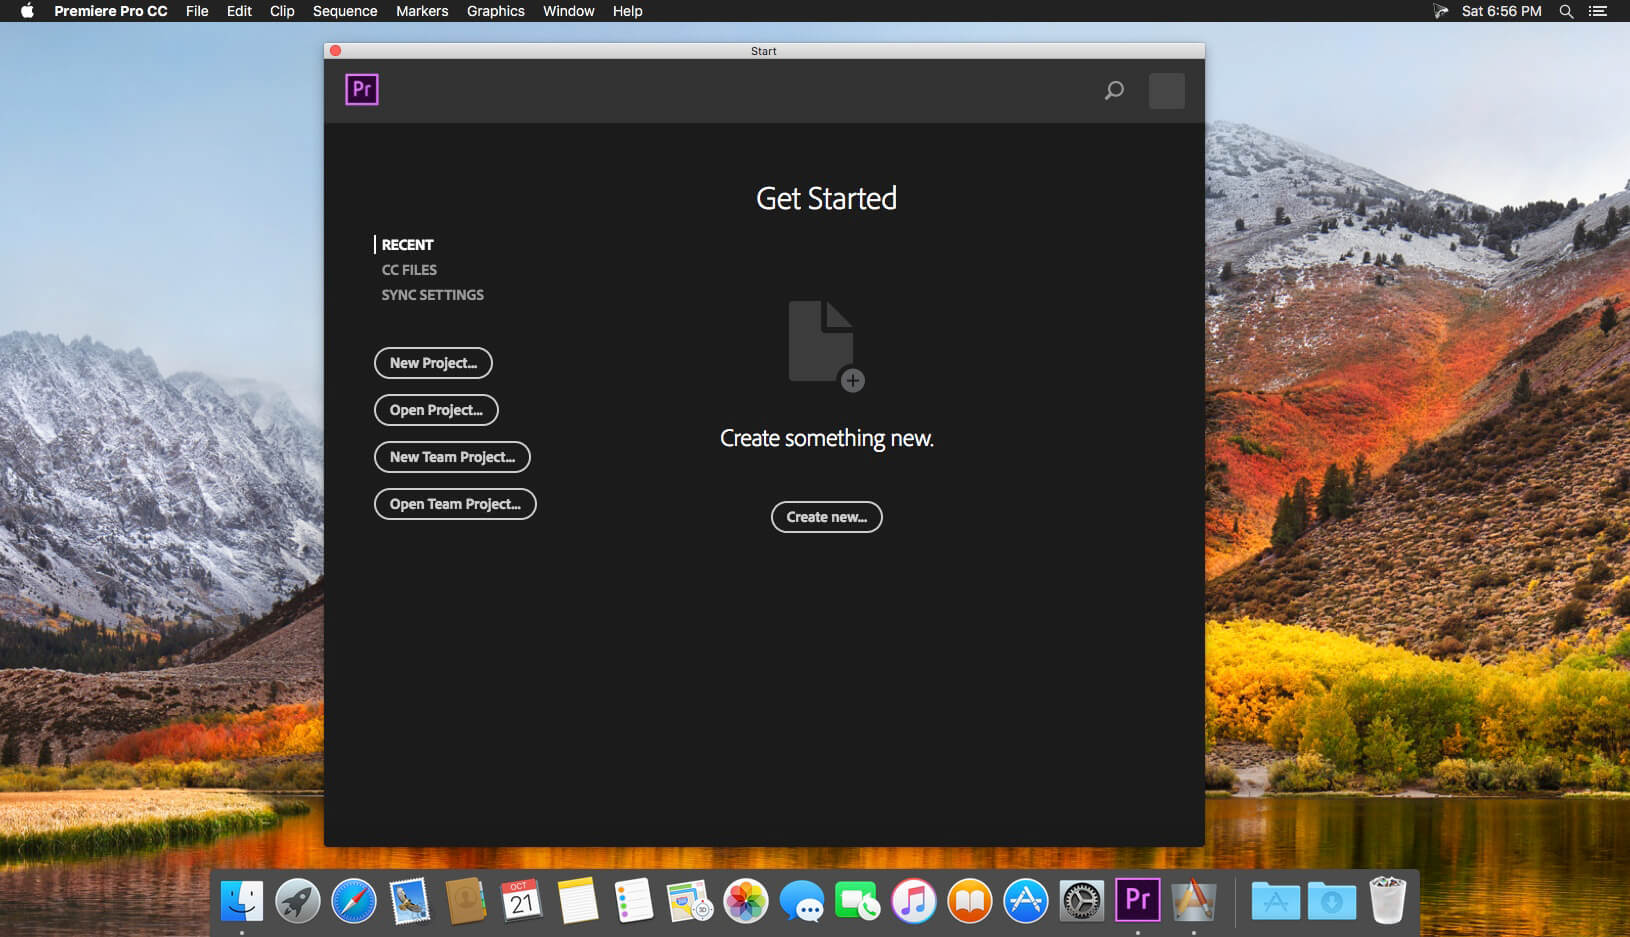The image size is (1630, 937).
Task: Open the pencil-and-ruler app icon in the Dock
Action: (1194, 901)
